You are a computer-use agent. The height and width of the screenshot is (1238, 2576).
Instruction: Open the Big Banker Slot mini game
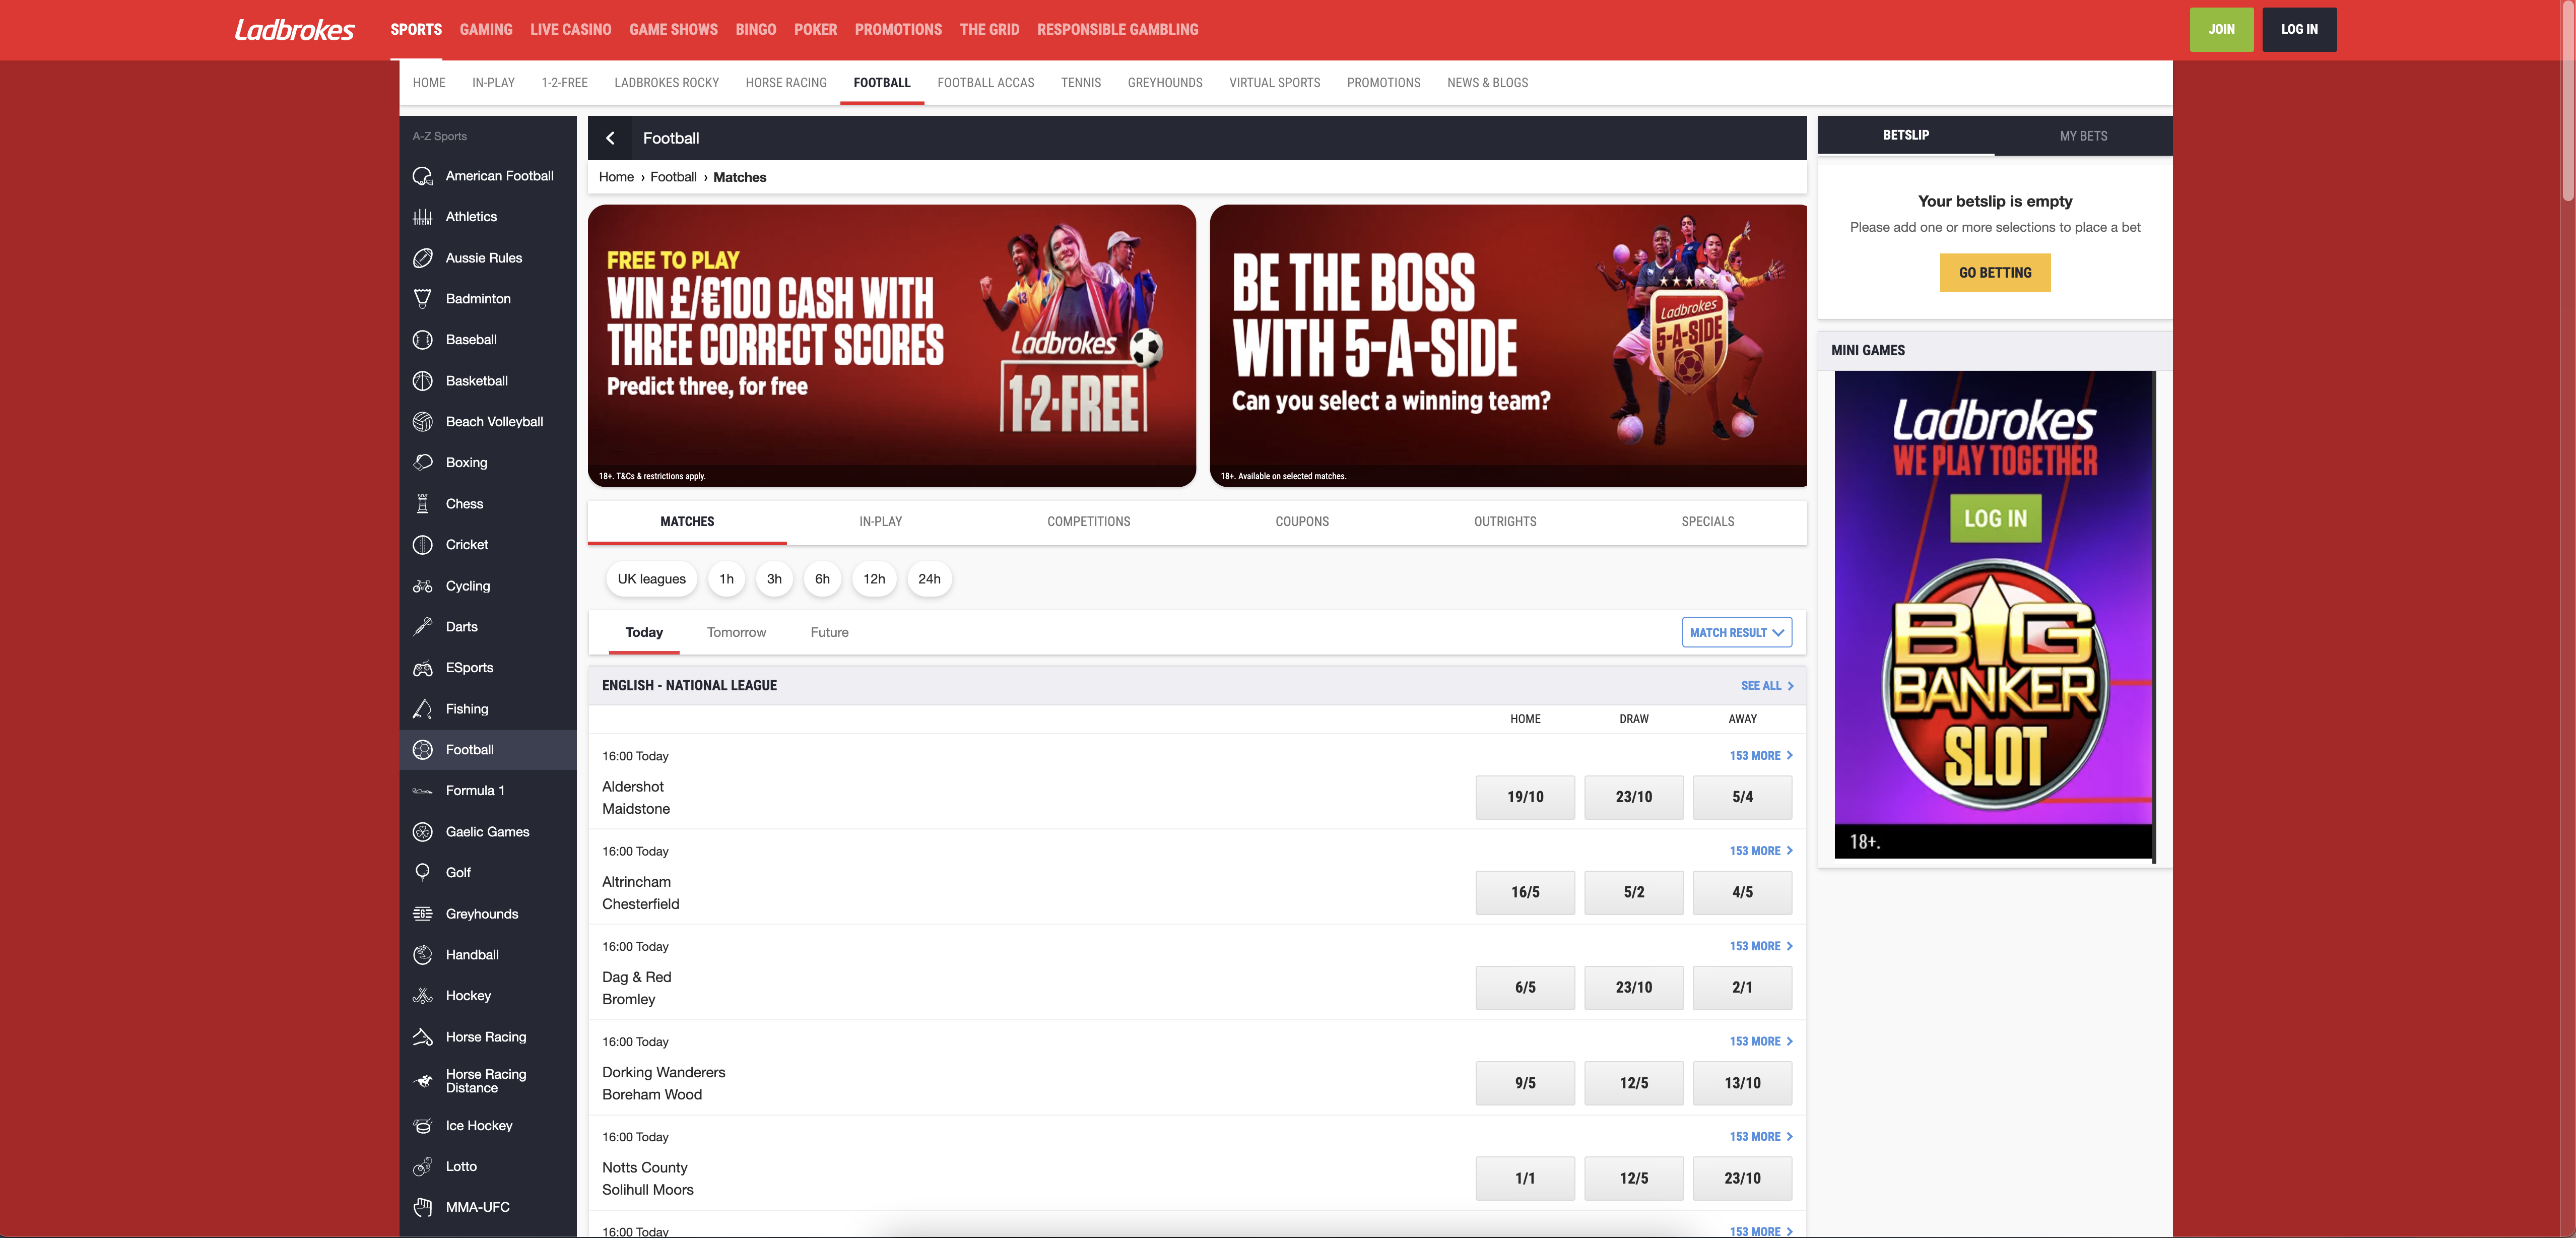coord(1994,614)
